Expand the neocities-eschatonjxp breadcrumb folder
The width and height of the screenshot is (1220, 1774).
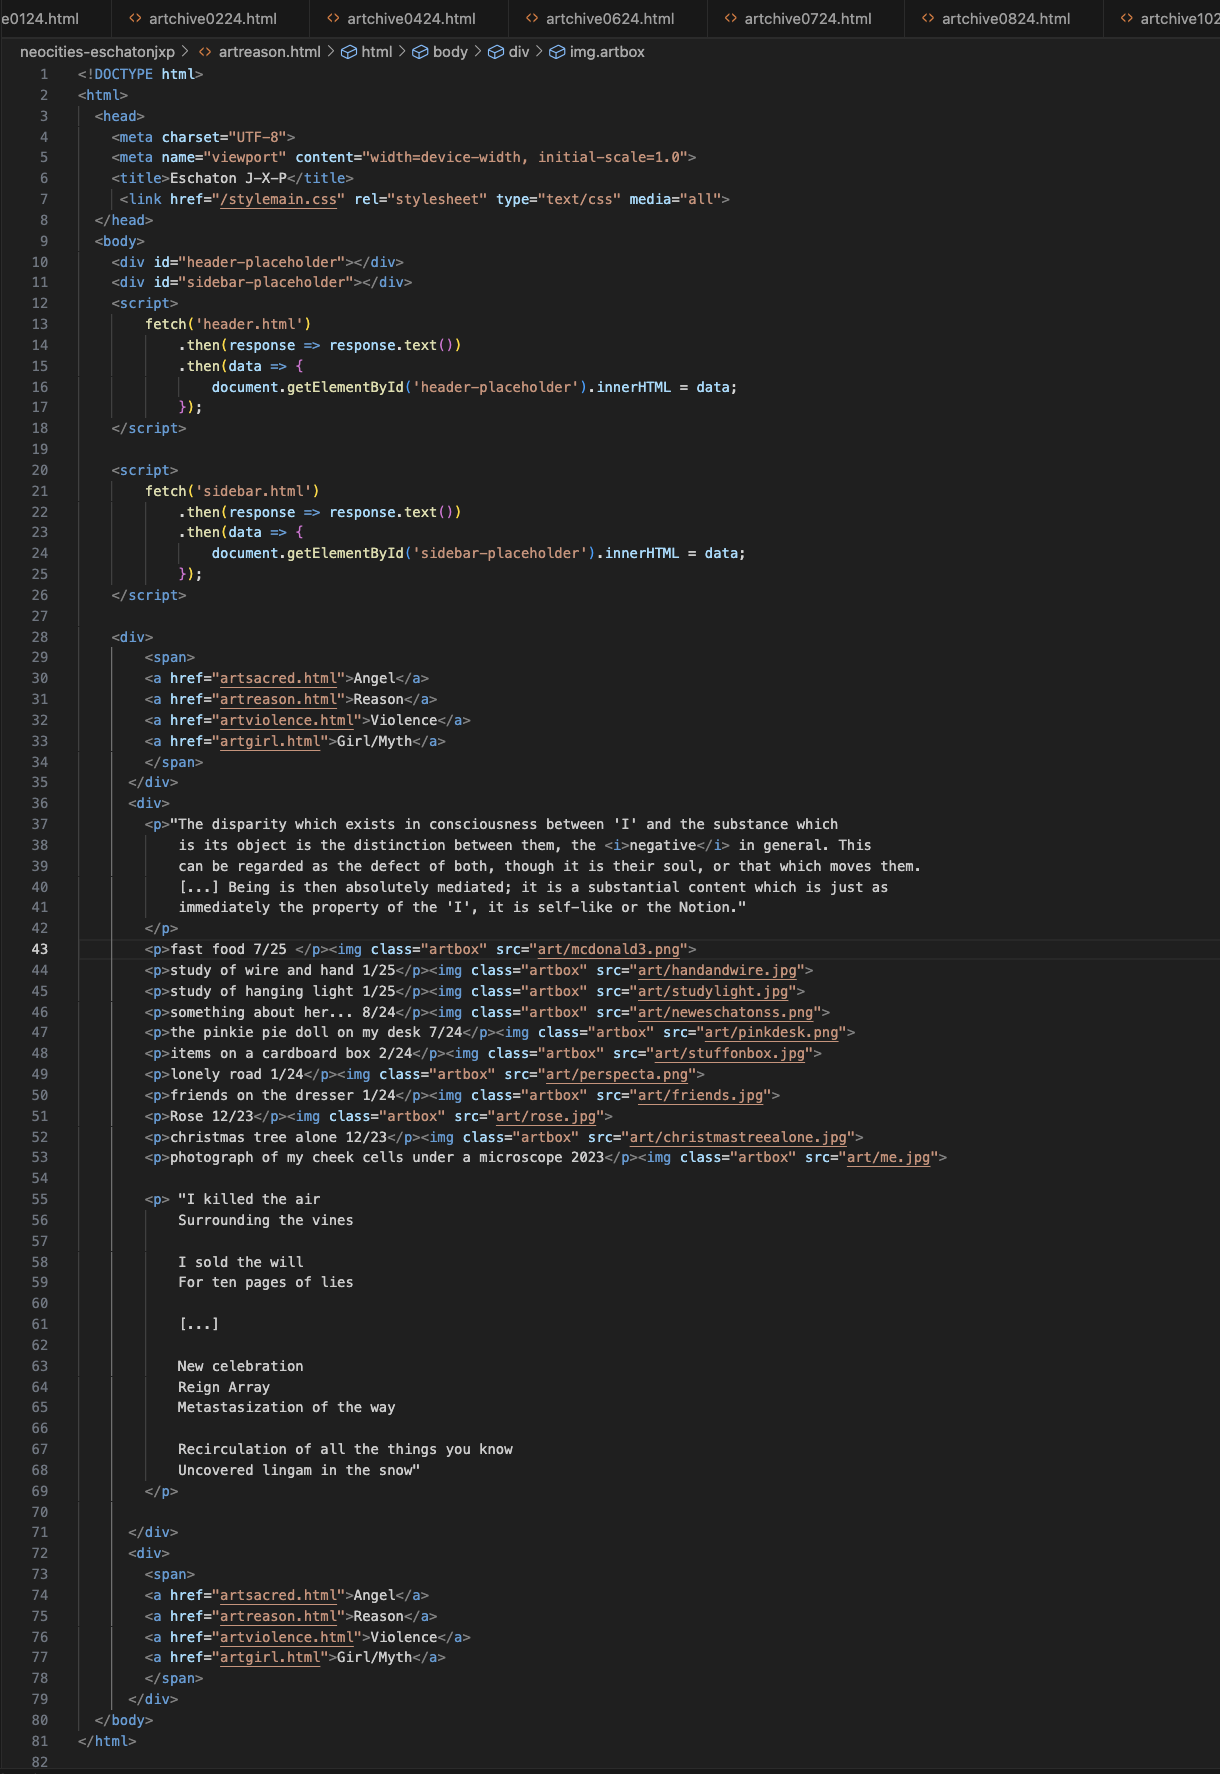click(97, 52)
